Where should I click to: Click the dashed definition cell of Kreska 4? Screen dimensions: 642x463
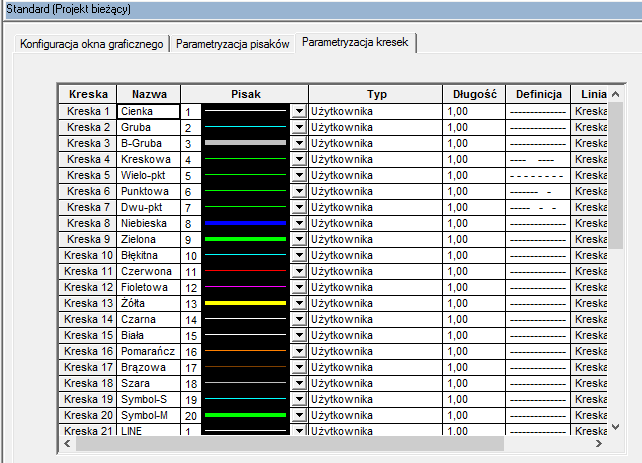[538, 159]
